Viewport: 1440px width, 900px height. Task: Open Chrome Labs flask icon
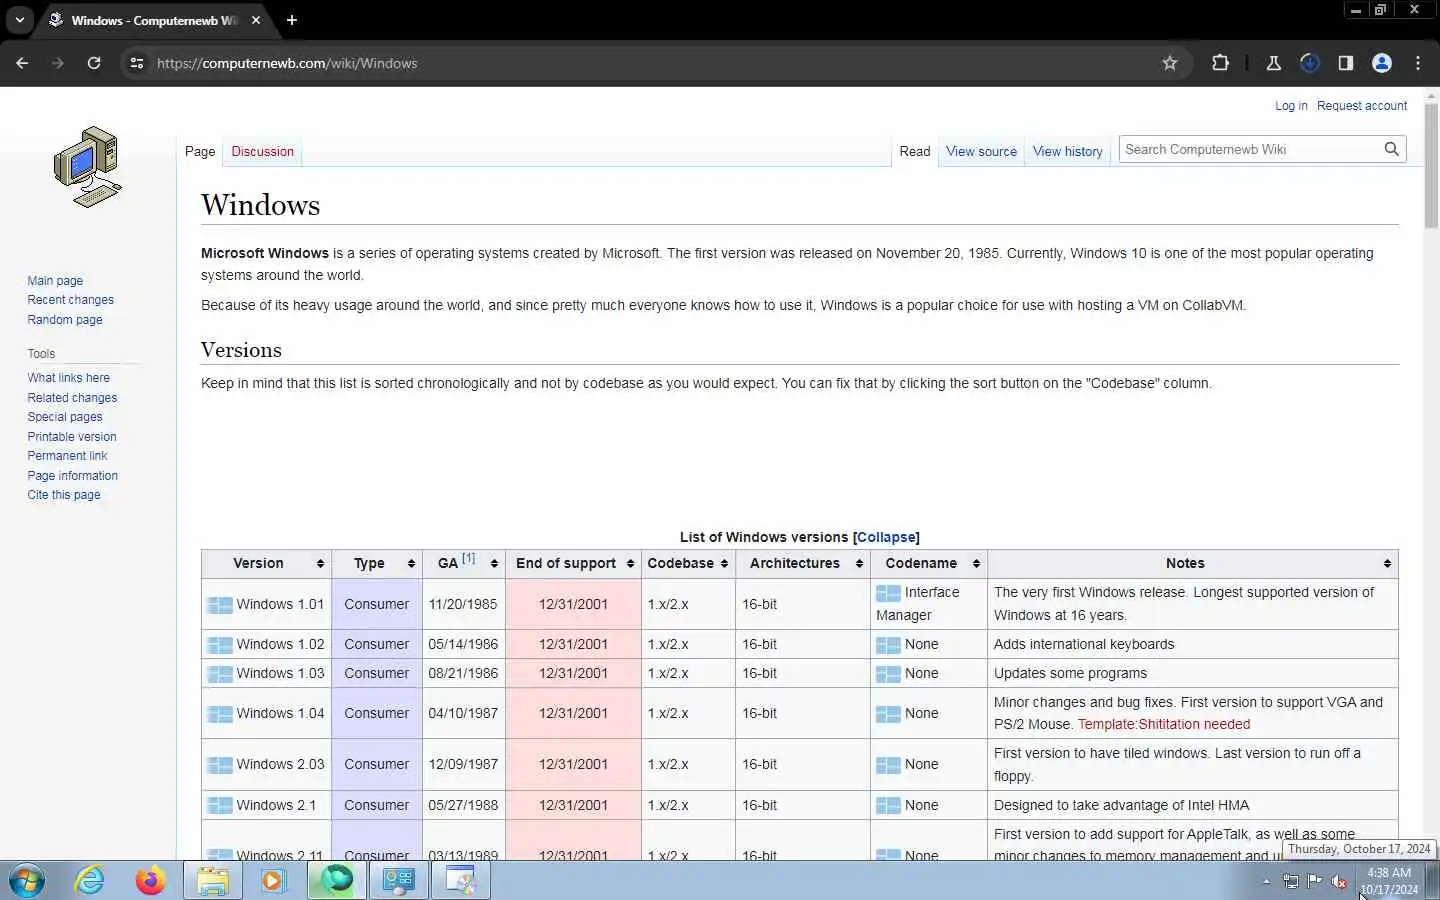click(x=1274, y=63)
